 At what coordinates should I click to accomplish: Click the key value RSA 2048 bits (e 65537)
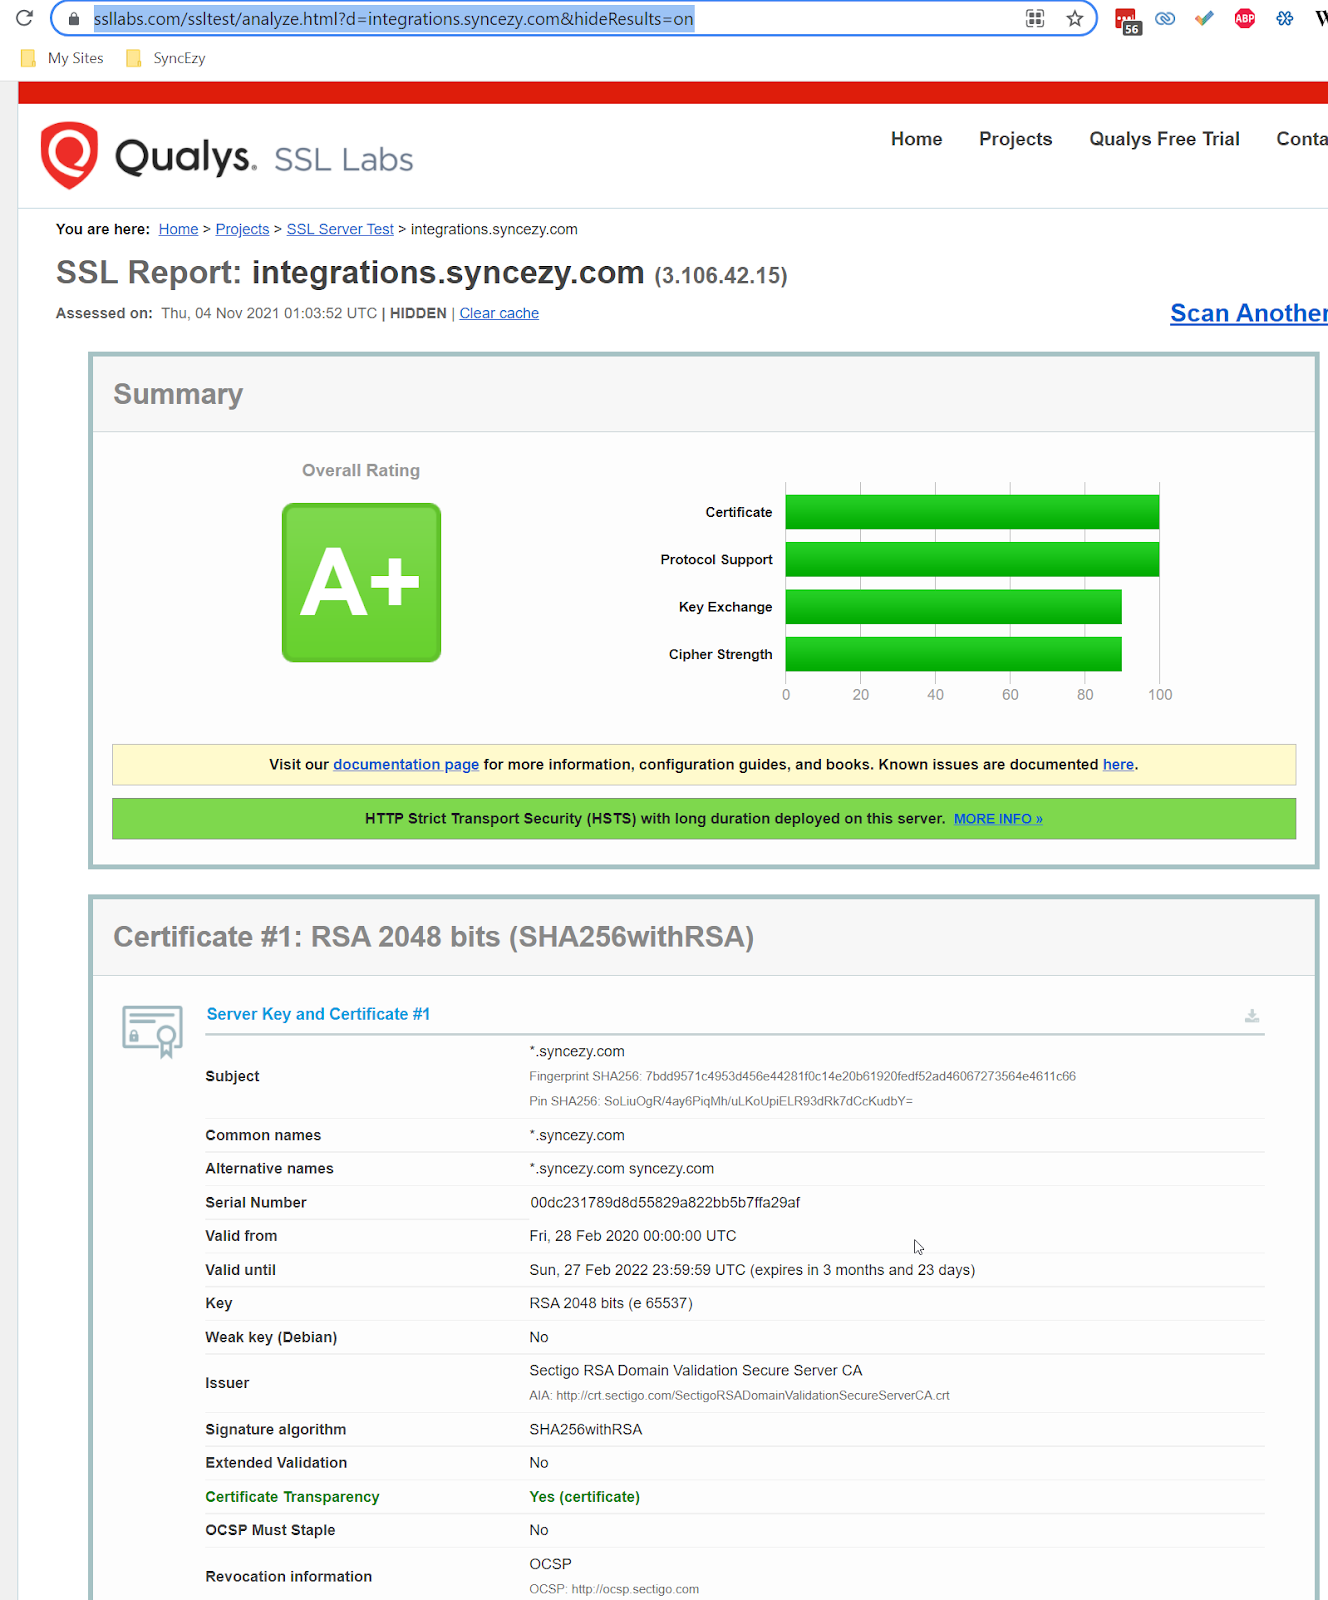[x=611, y=1303]
